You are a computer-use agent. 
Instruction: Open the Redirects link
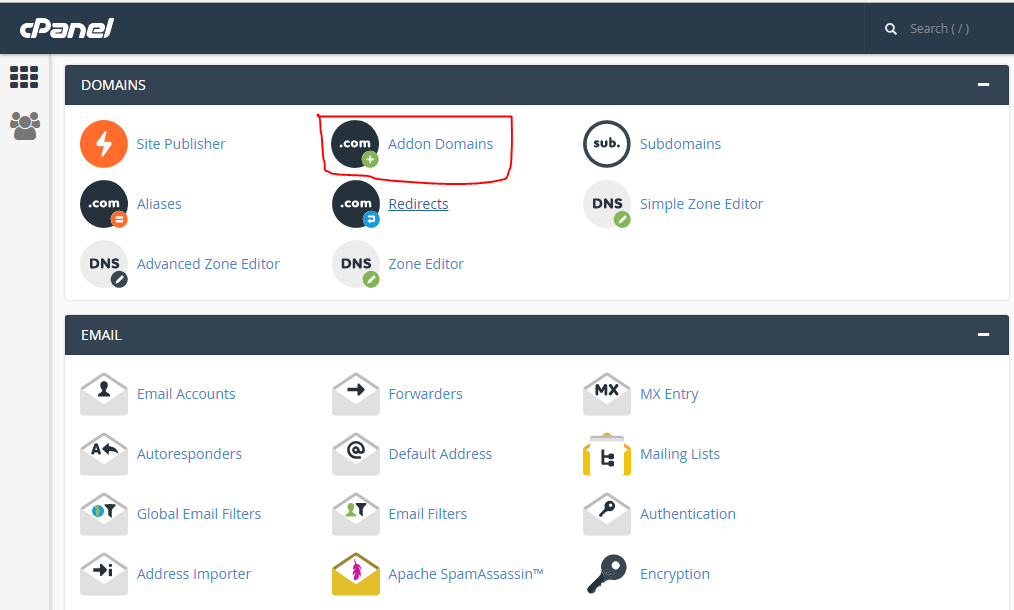[x=418, y=204]
